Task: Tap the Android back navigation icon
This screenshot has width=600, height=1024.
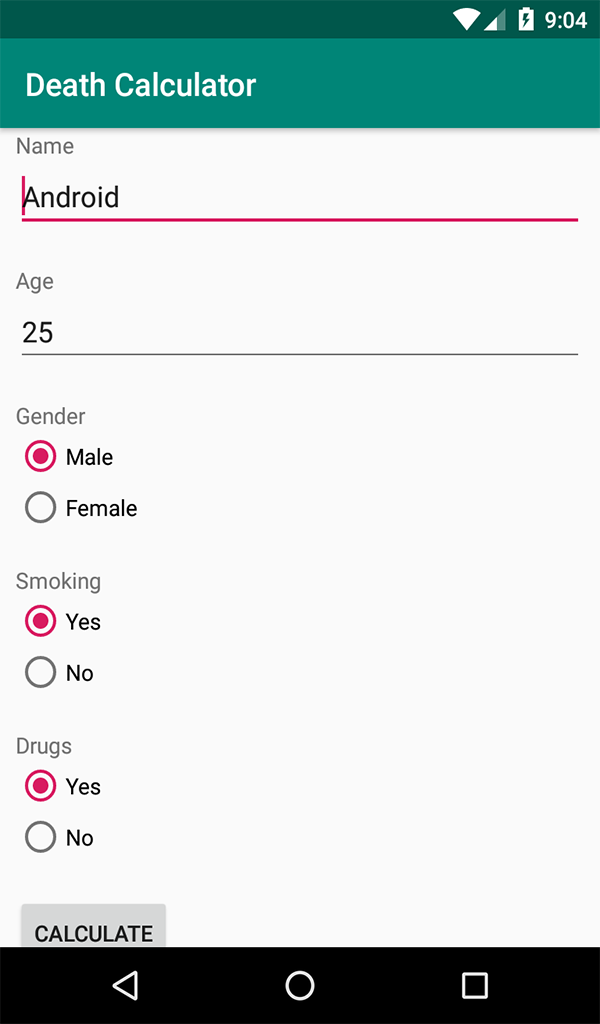Action: click(125, 986)
